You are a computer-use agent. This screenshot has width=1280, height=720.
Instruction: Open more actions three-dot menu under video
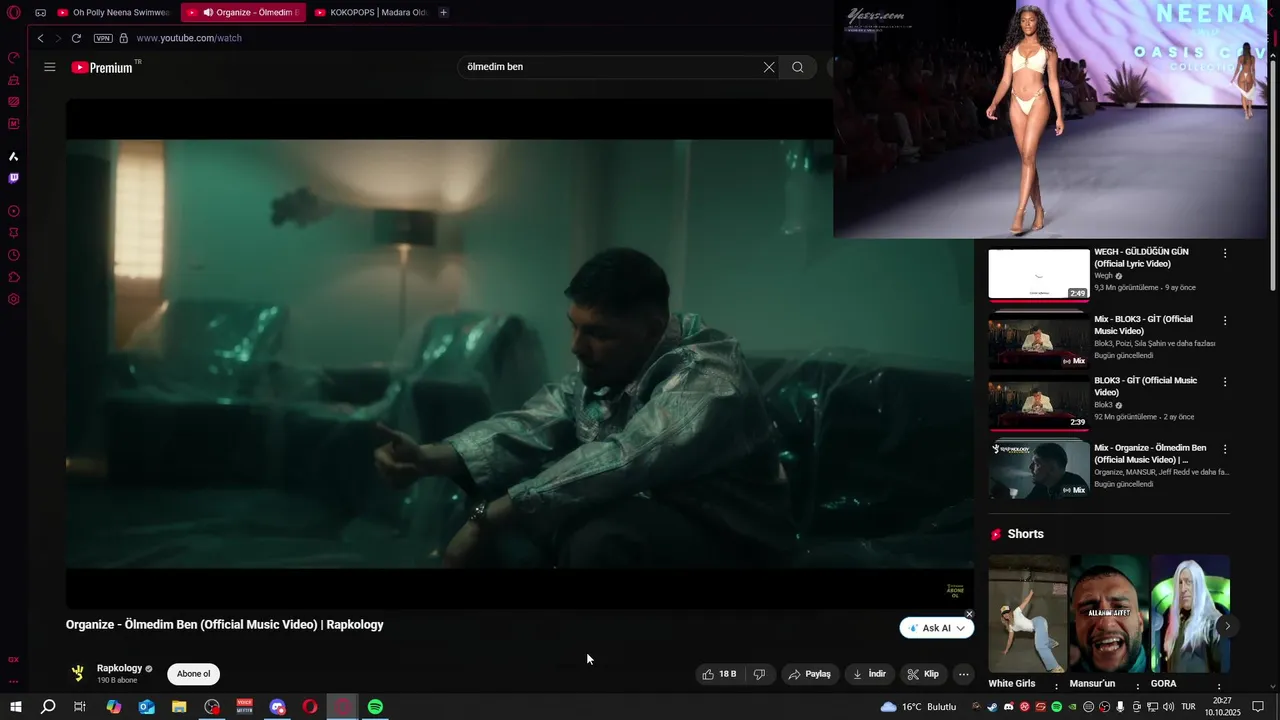pyautogui.click(x=964, y=674)
